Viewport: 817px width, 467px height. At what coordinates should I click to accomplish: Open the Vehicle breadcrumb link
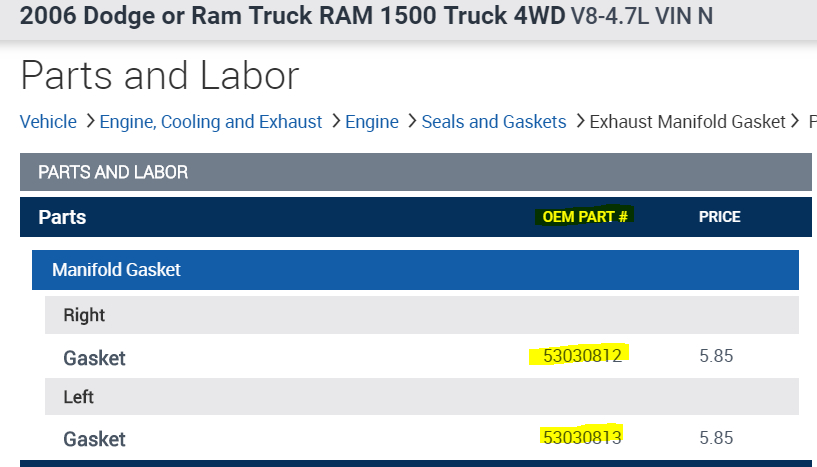[48, 122]
